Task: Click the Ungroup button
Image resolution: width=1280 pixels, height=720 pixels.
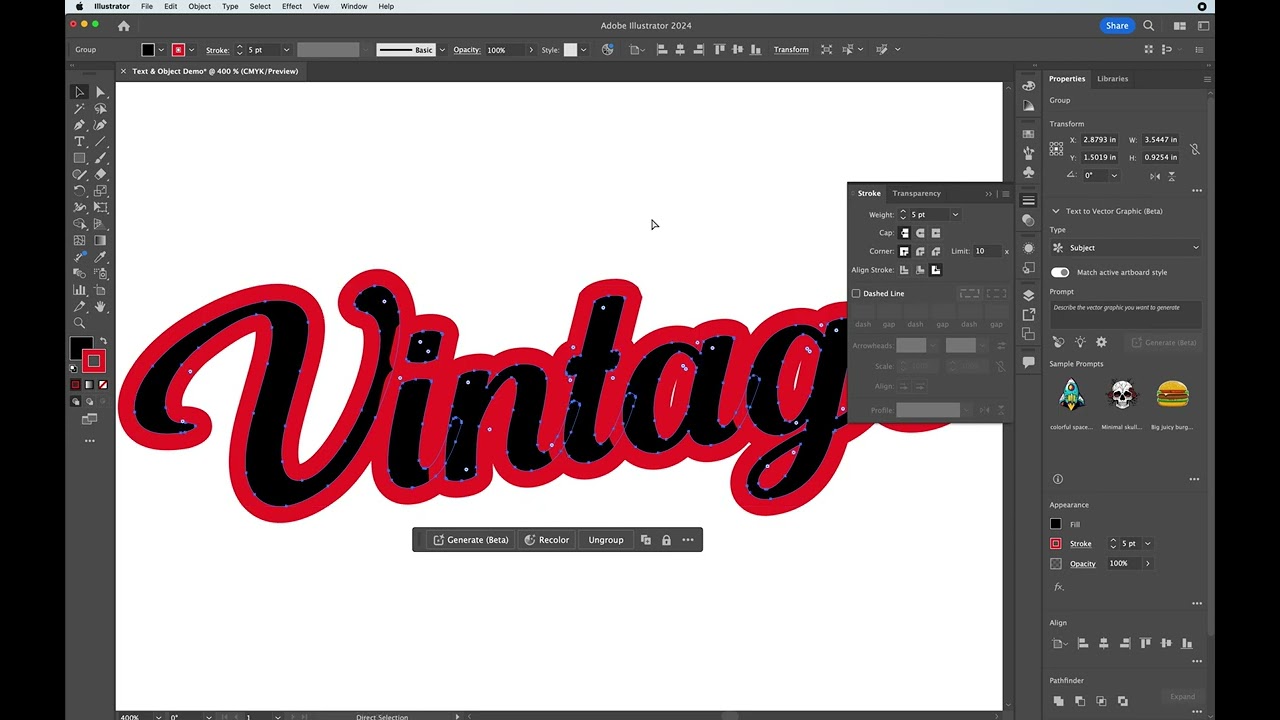Action: pyautogui.click(x=606, y=540)
